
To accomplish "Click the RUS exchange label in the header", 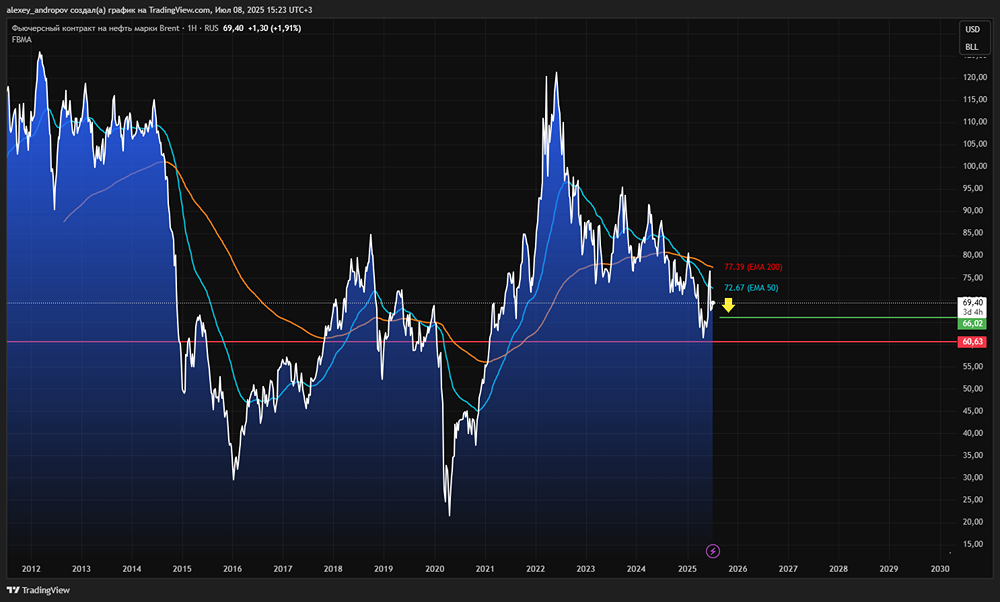I will pos(211,28).
